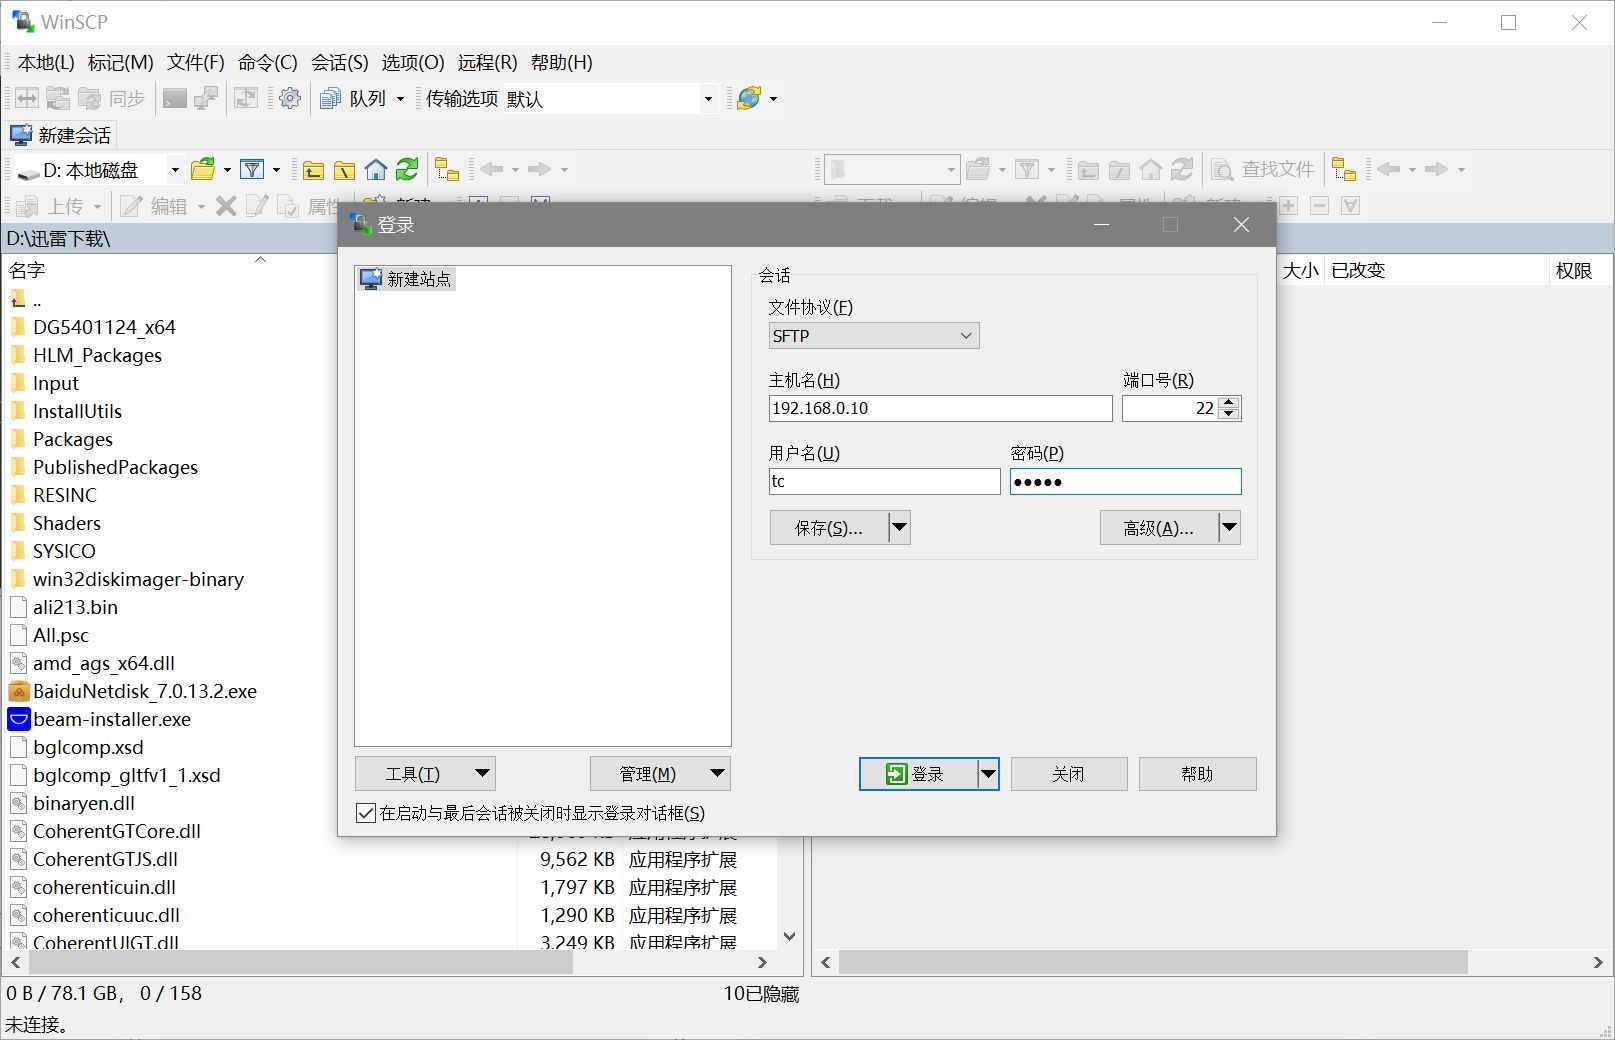Click the Login (登录) button
1615x1040 pixels.
(918, 773)
